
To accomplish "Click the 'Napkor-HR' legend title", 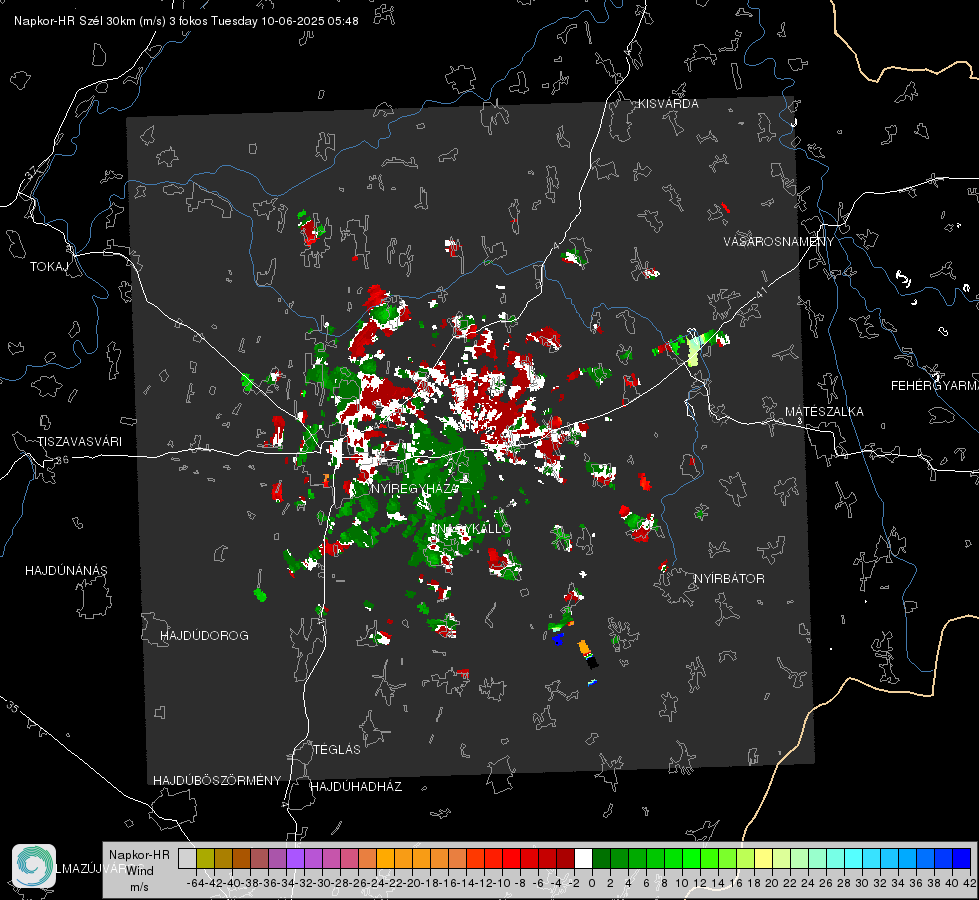I will pos(139,854).
